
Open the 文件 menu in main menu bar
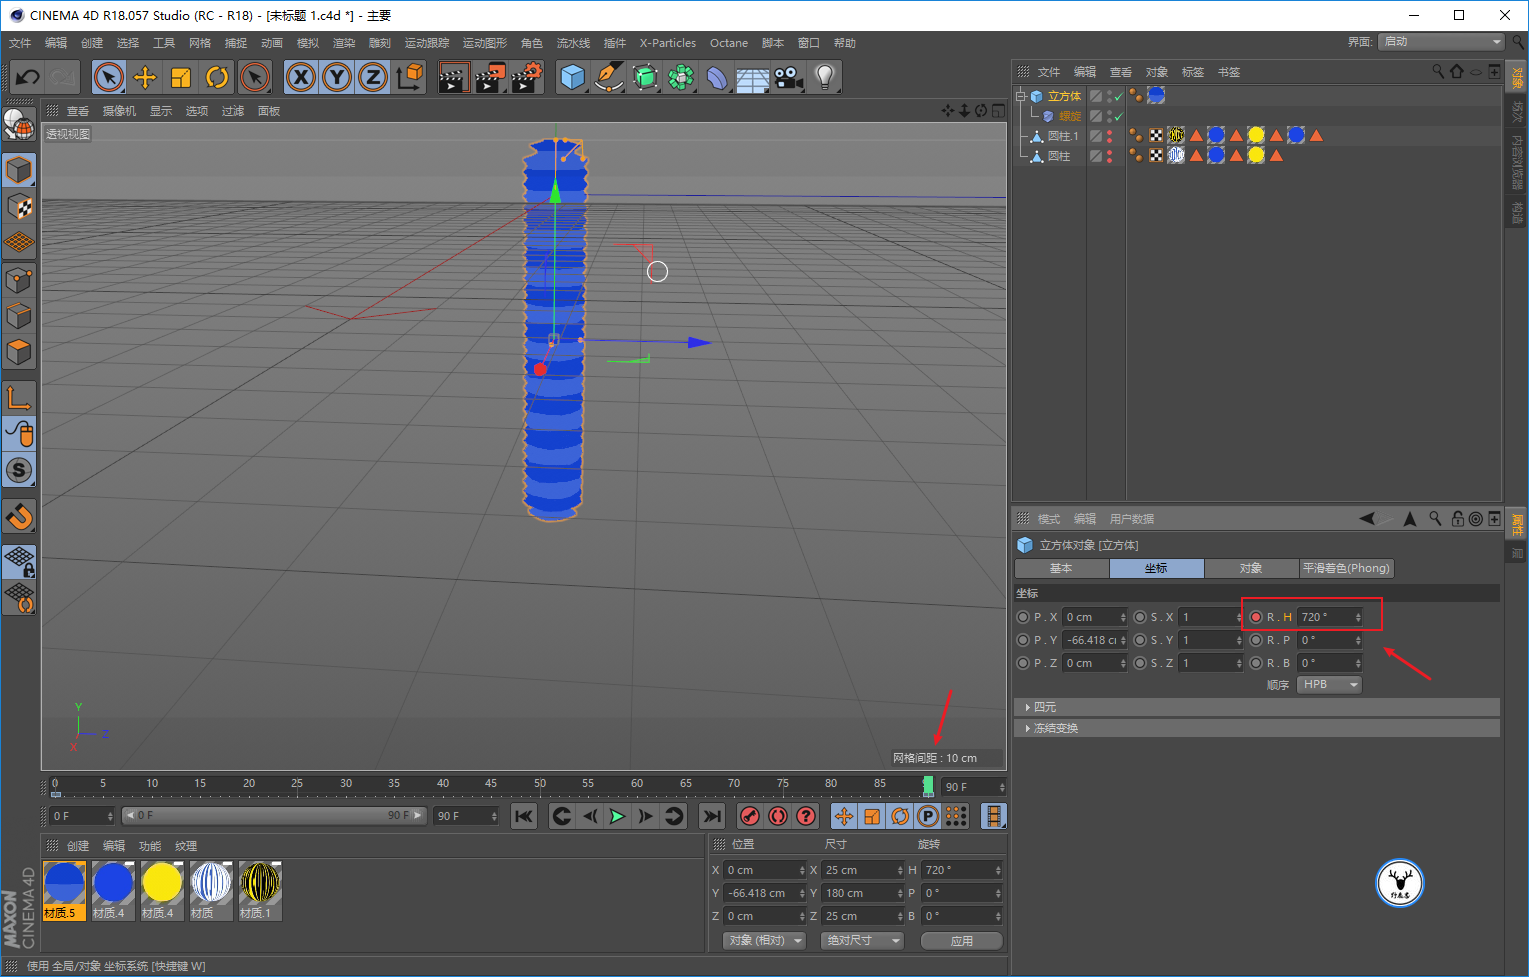coord(20,43)
